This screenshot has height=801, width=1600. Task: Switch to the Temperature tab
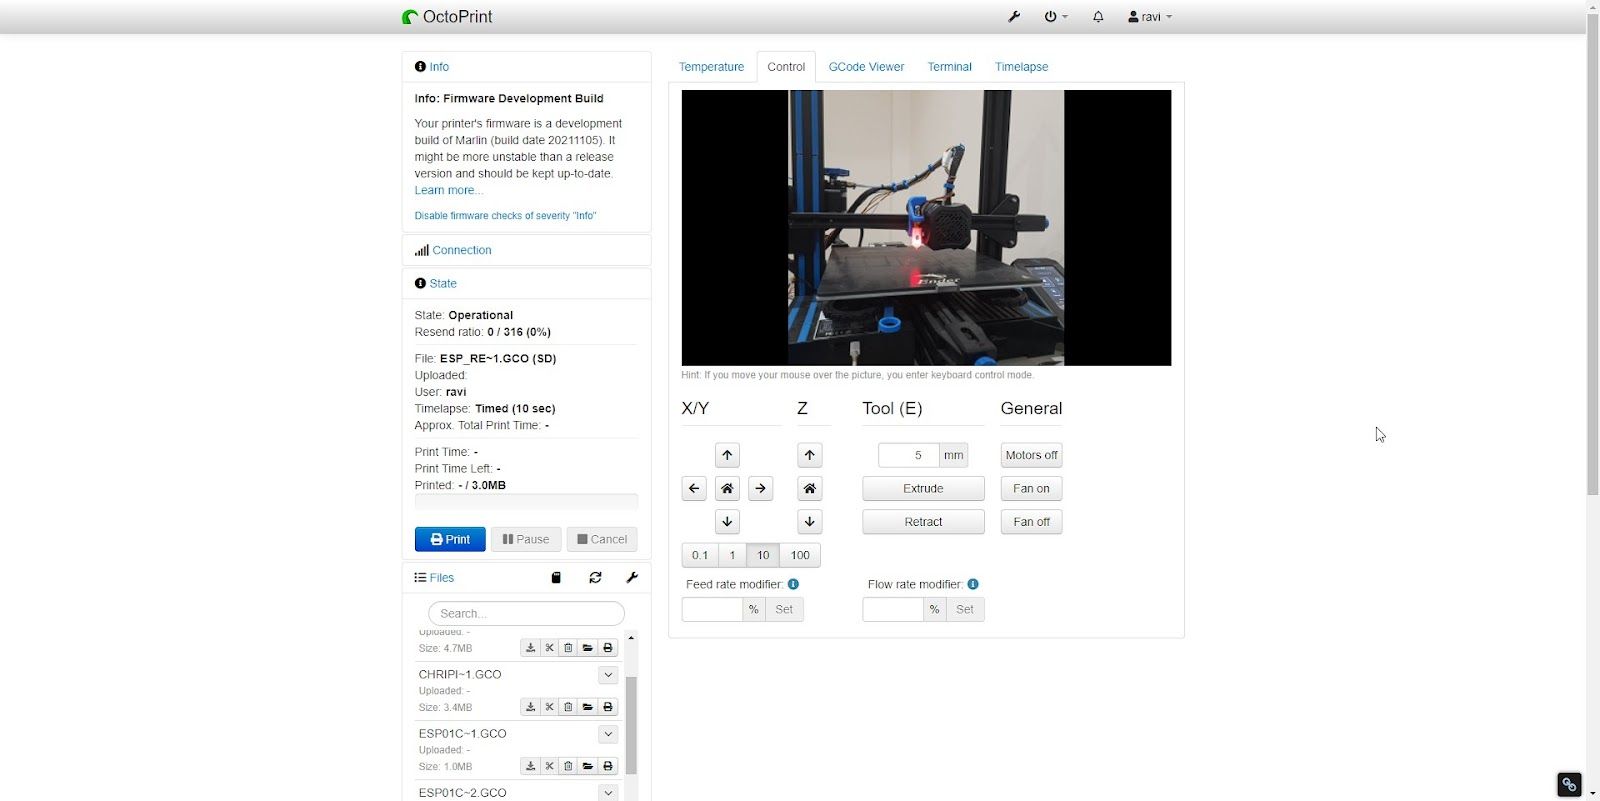(711, 67)
